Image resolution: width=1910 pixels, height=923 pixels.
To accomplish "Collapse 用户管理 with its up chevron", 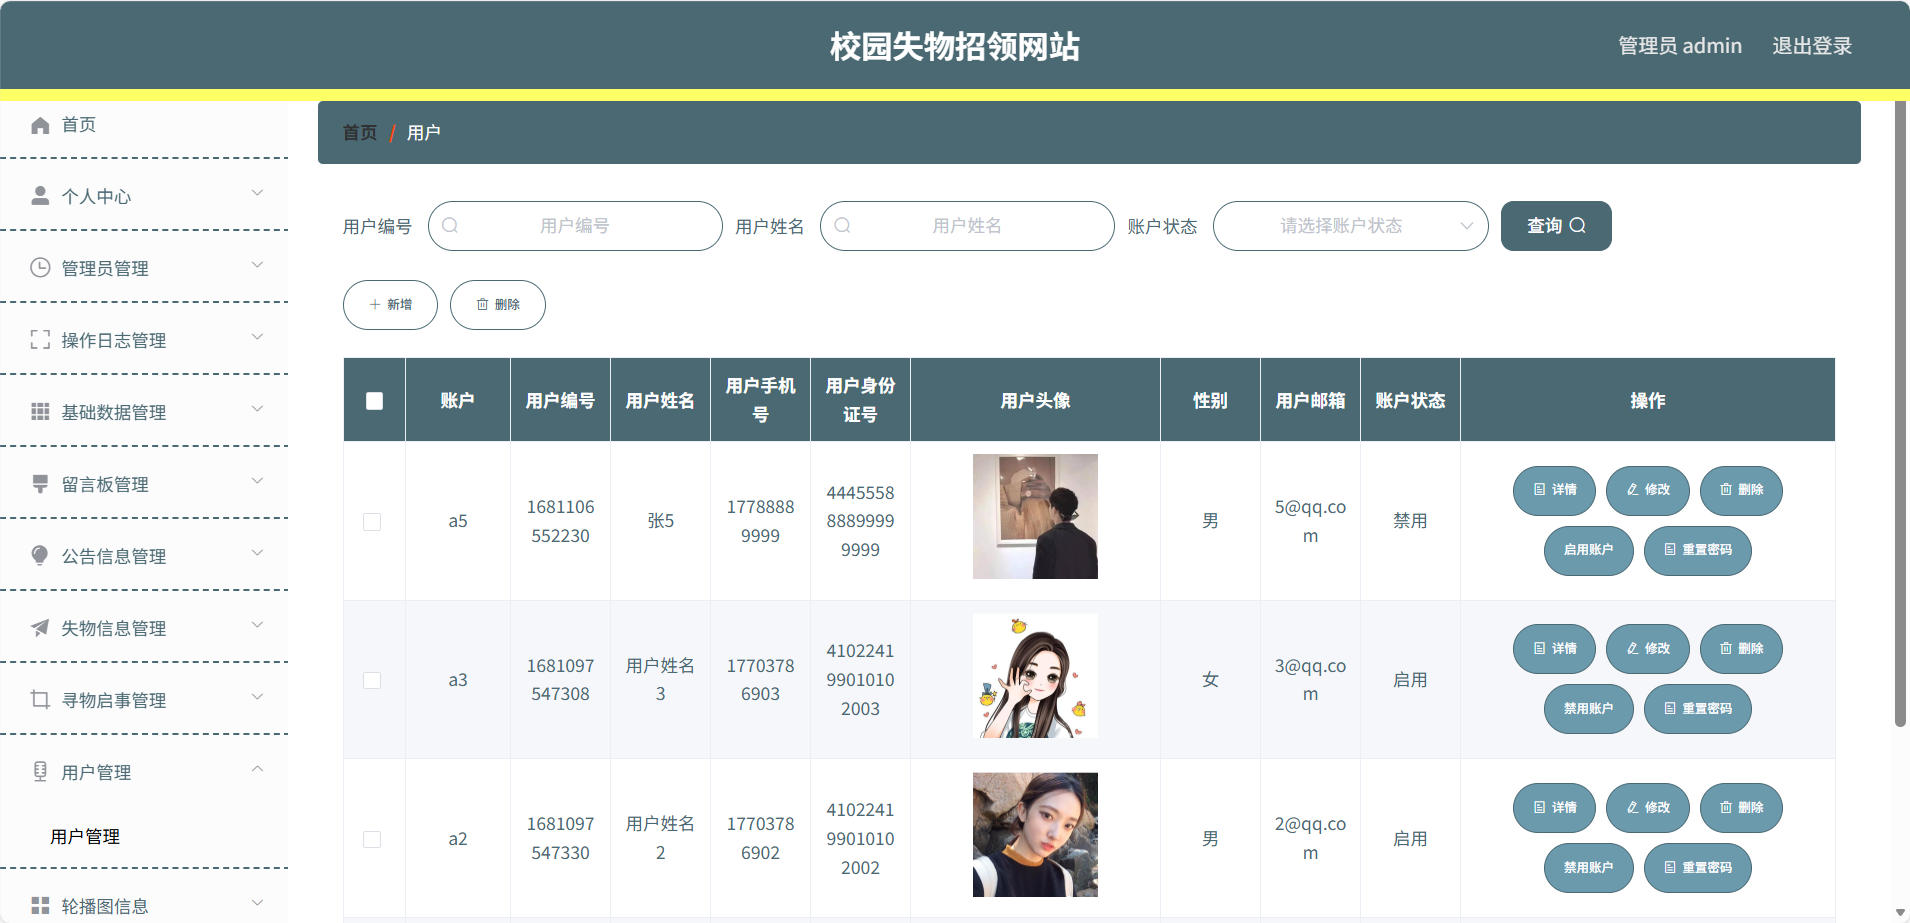I will click(x=257, y=769).
